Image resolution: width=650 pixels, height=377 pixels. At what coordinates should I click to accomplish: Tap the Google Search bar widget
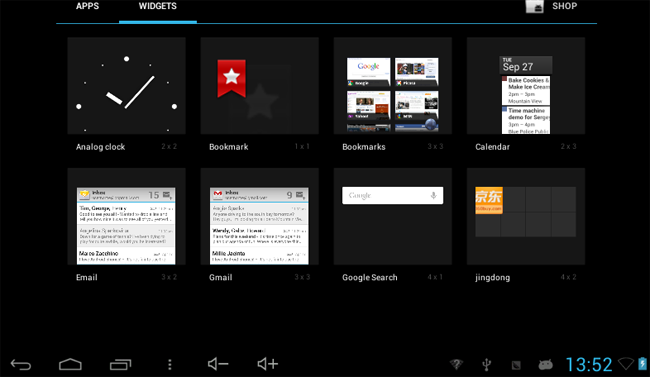point(393,195)
